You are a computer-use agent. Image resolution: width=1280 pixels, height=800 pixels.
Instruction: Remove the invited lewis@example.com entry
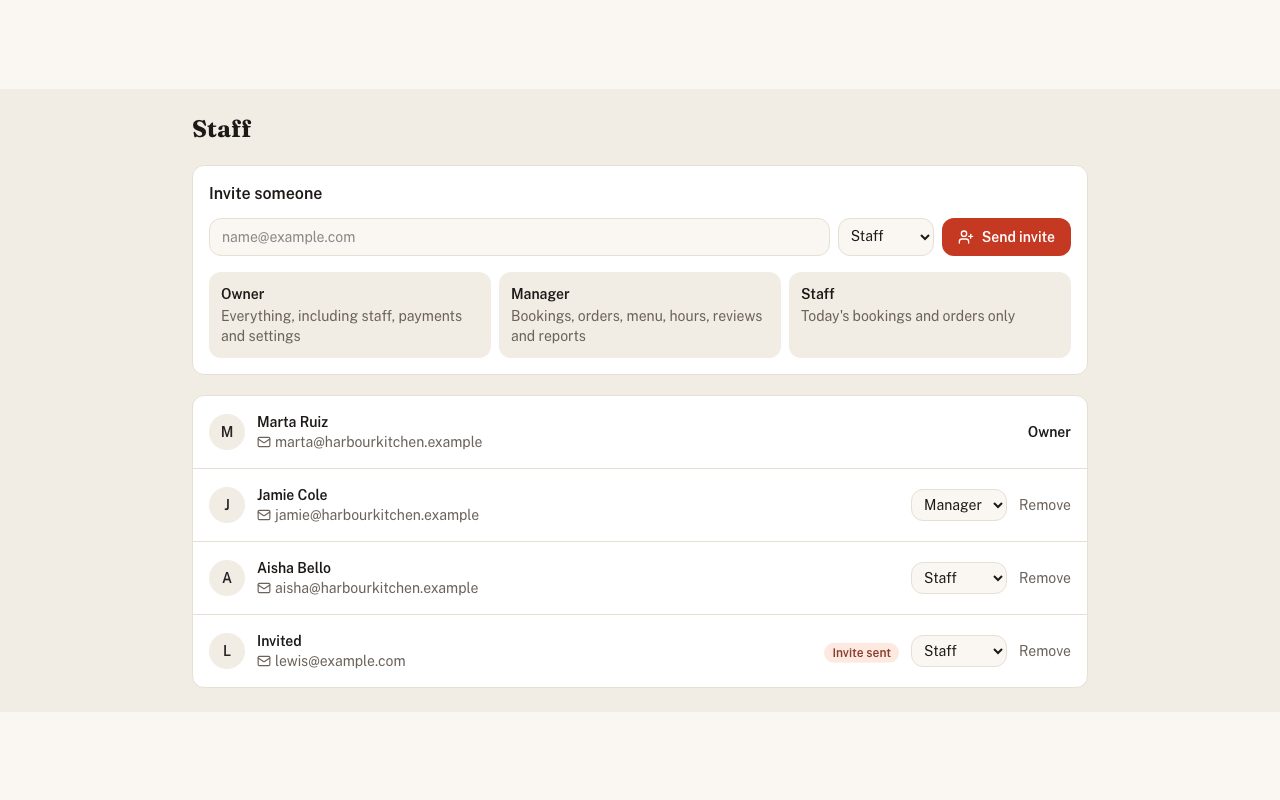tap(1045, 651)
